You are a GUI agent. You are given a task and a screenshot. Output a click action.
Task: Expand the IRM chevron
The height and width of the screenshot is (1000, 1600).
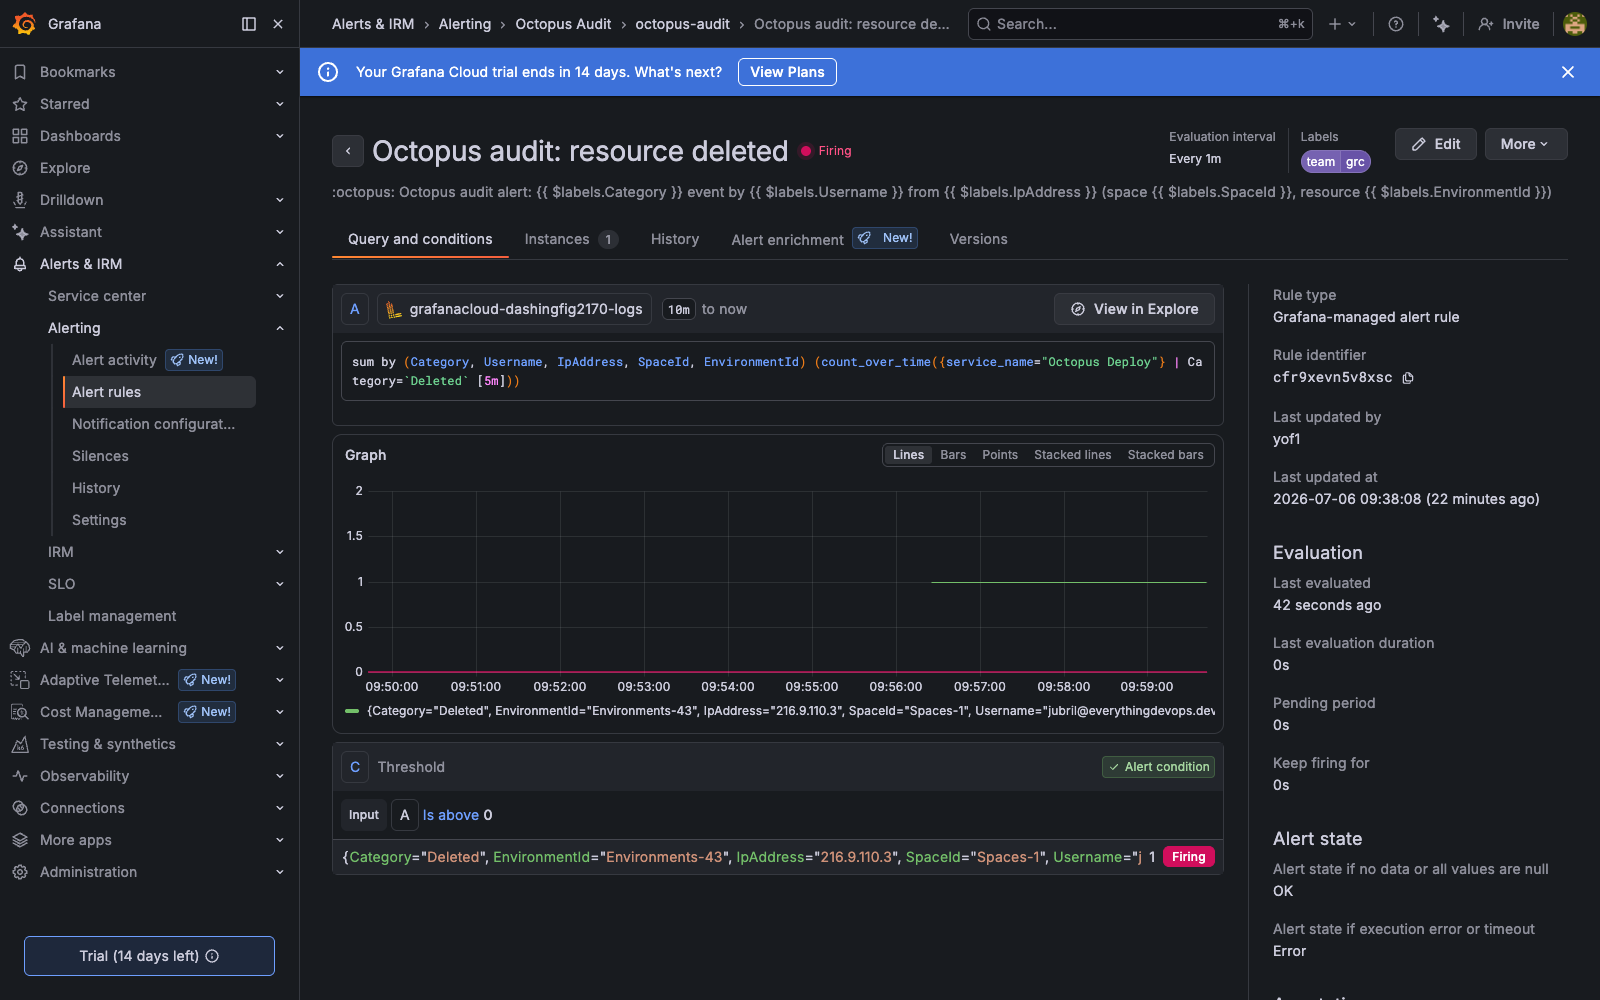pos(280,552)
